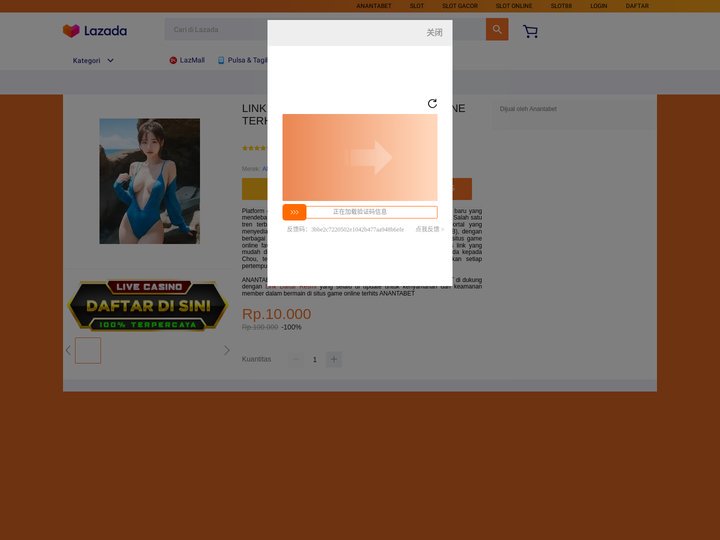Screen dimensions: 720x540
Task: Click the captcha arrow image
Action: pyautogui.click(x=360, y=158)
